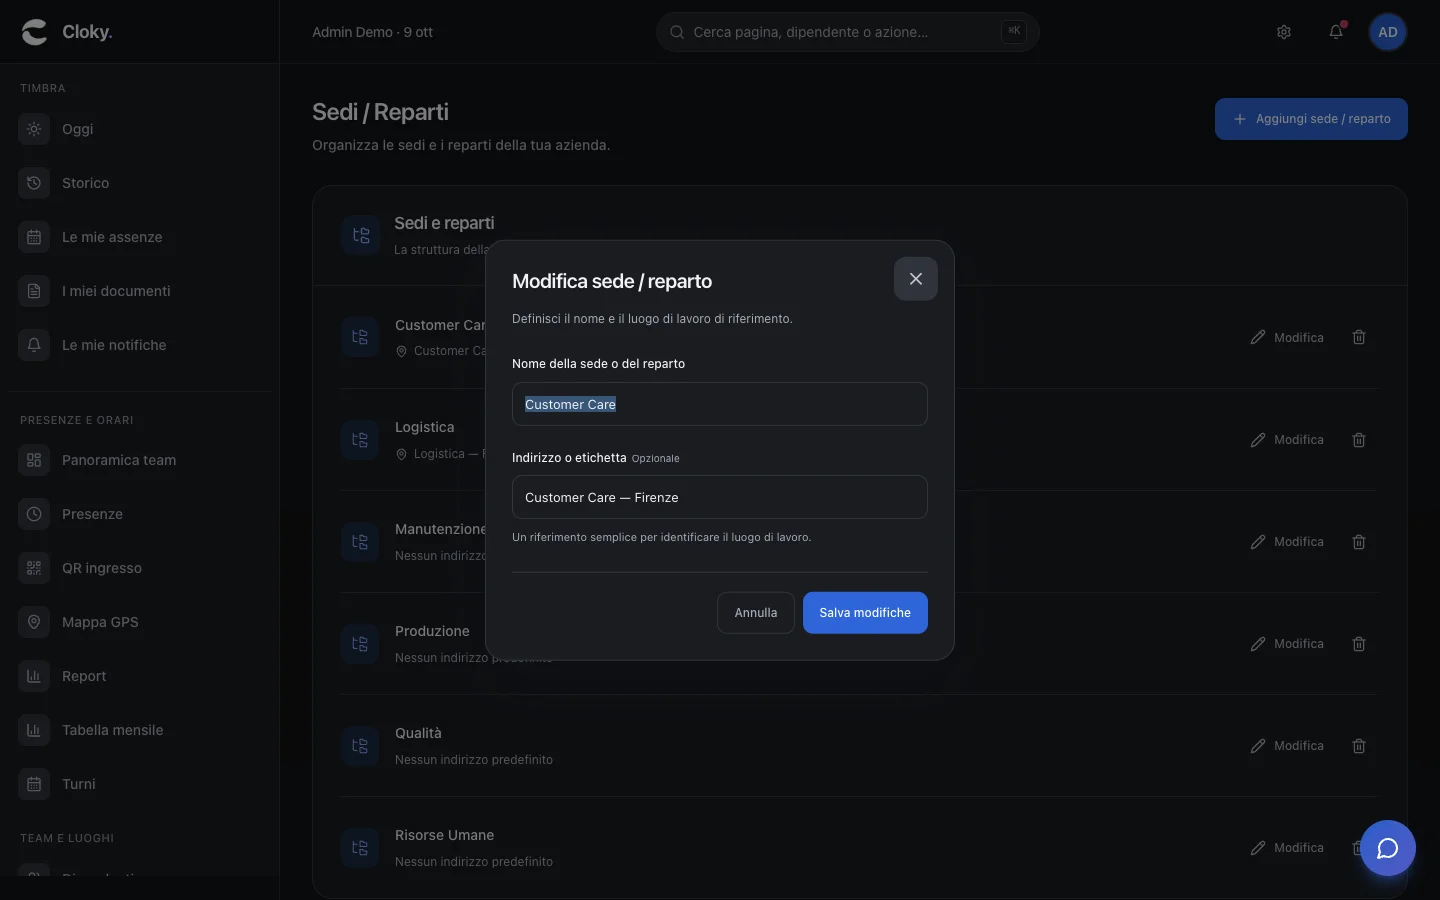The height and width of the screenshot is (900, 1440).
Task: Click the Panoramica team grid icon
Action: pyautogui.click(x=34, y=460)
